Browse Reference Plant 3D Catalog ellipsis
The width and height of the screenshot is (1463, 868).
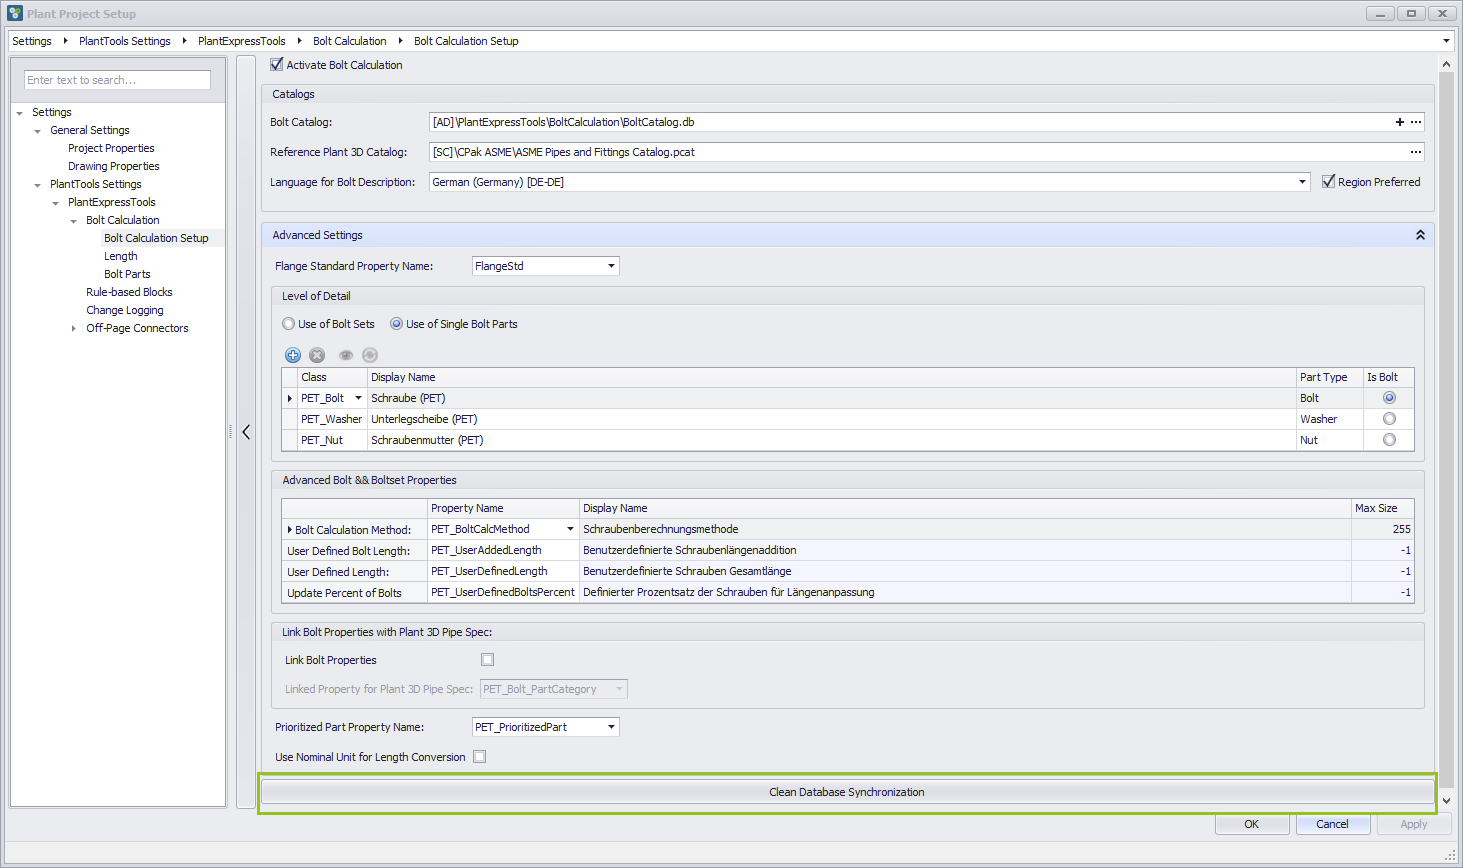click(1416, 152)
